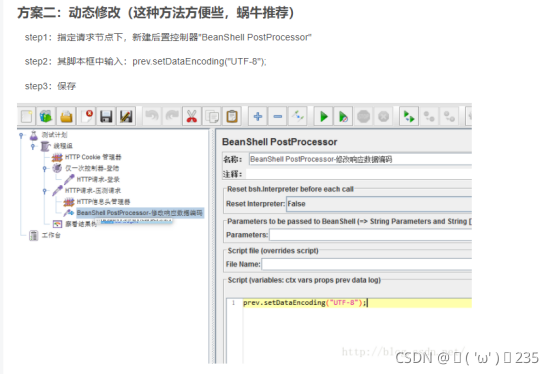Image resolution: width=554 pixels, height=375 pixels.
Task: Select the 测试计划 tree node
Action: click(x=54, y=135)
